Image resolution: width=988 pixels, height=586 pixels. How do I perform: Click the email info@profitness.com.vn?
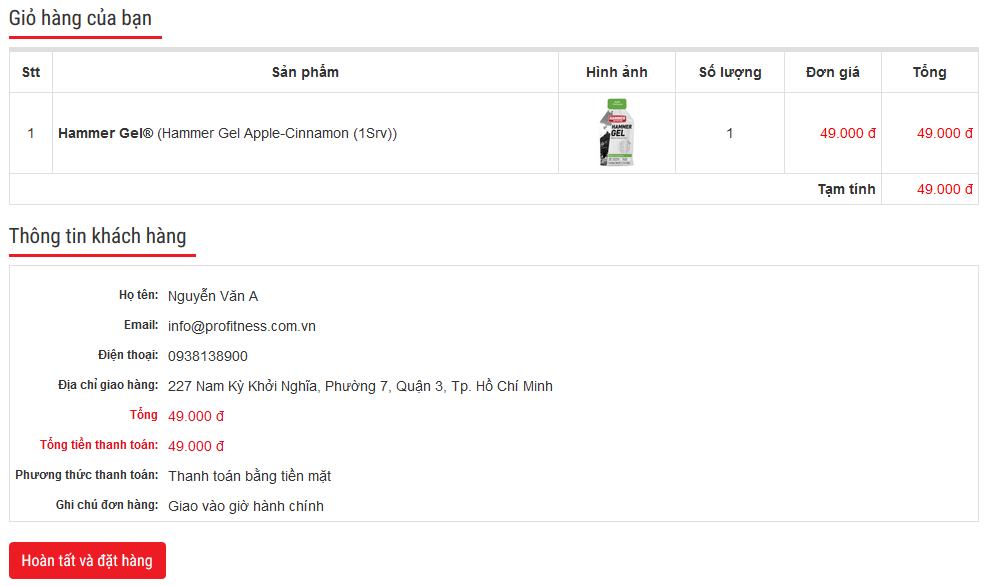[242, 326]
